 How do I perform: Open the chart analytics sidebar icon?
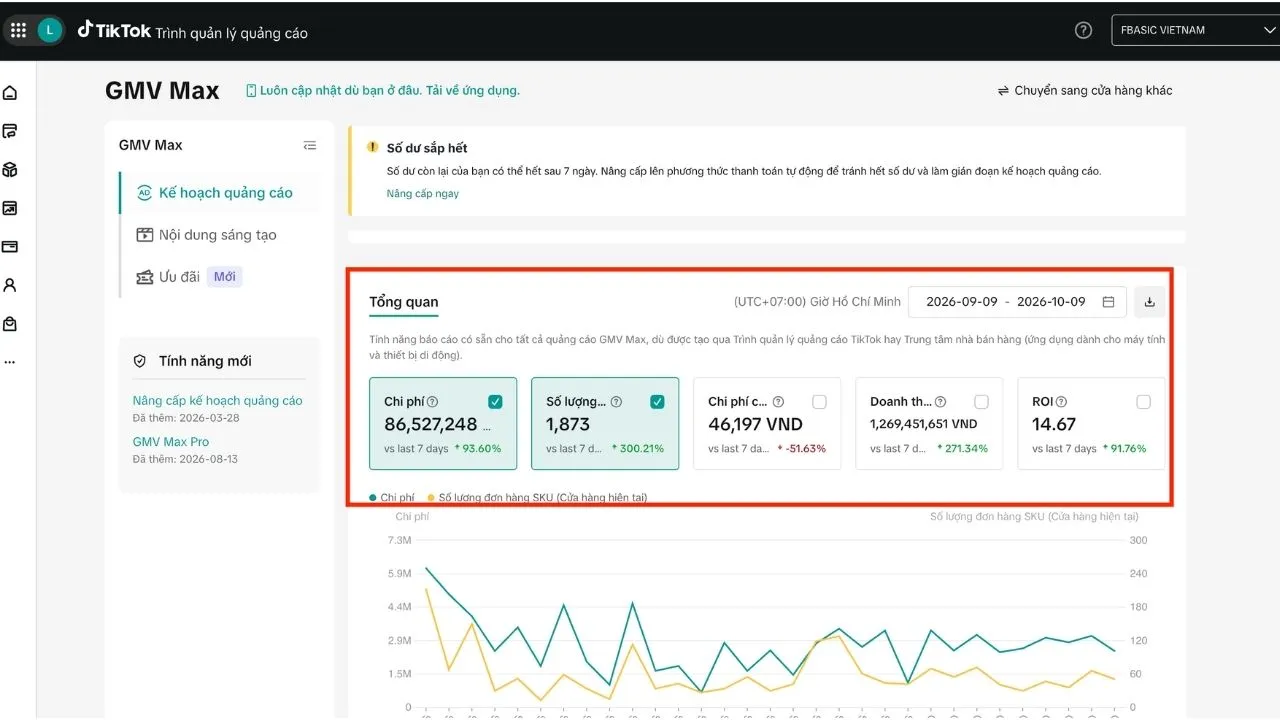[10, 208]
